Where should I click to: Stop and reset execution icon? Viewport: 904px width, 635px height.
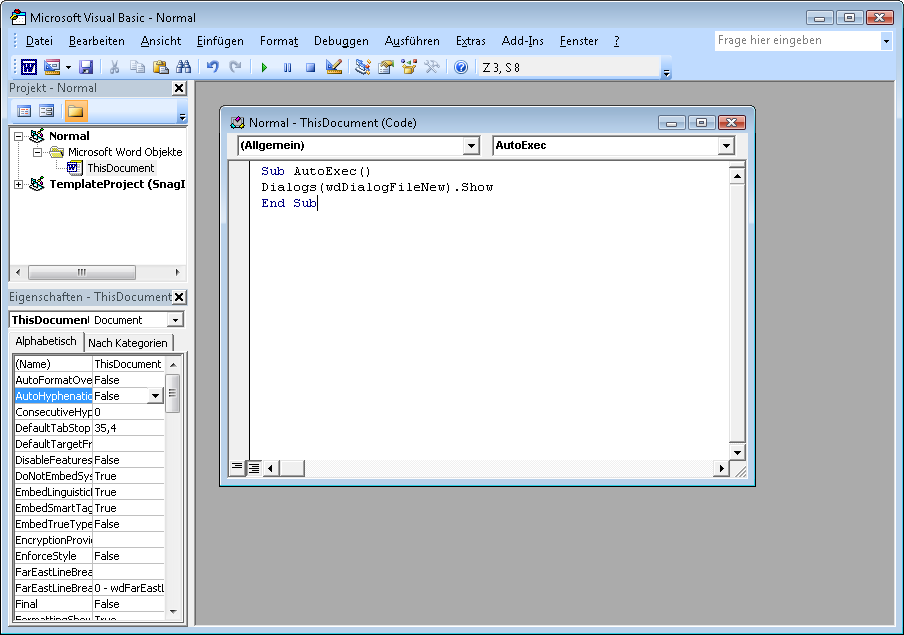(310, 67)
